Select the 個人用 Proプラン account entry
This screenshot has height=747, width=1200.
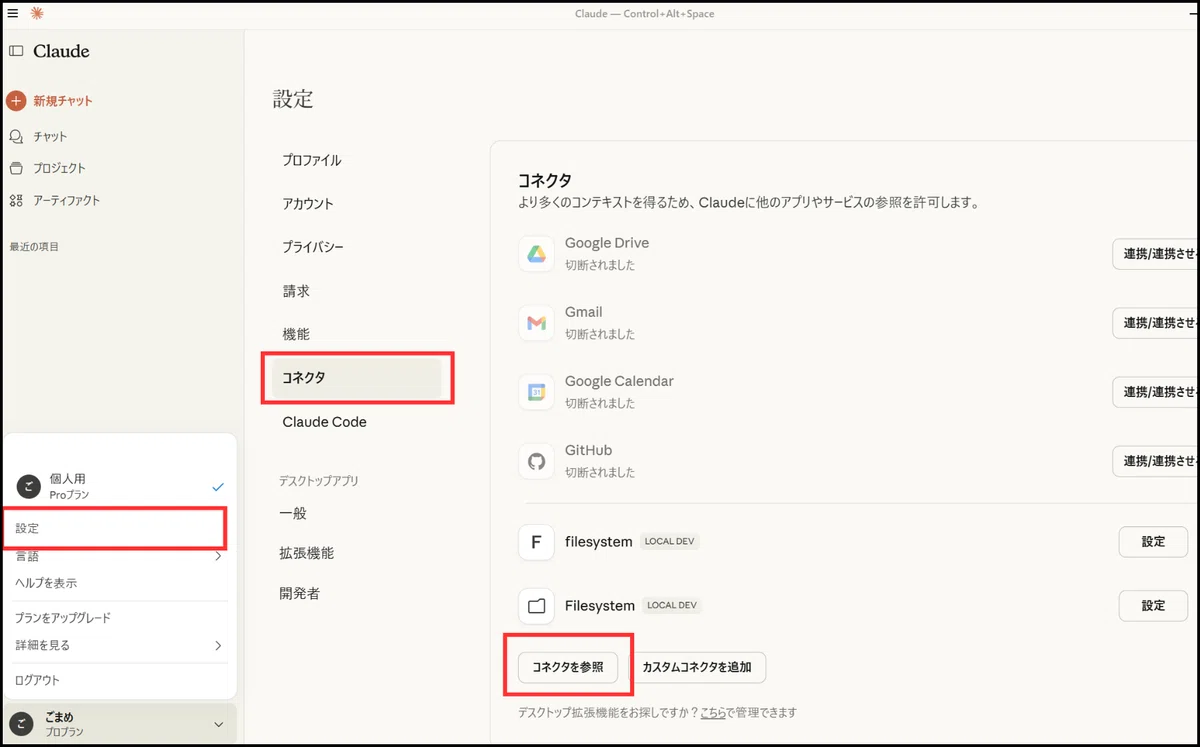(x=119, y=486)
